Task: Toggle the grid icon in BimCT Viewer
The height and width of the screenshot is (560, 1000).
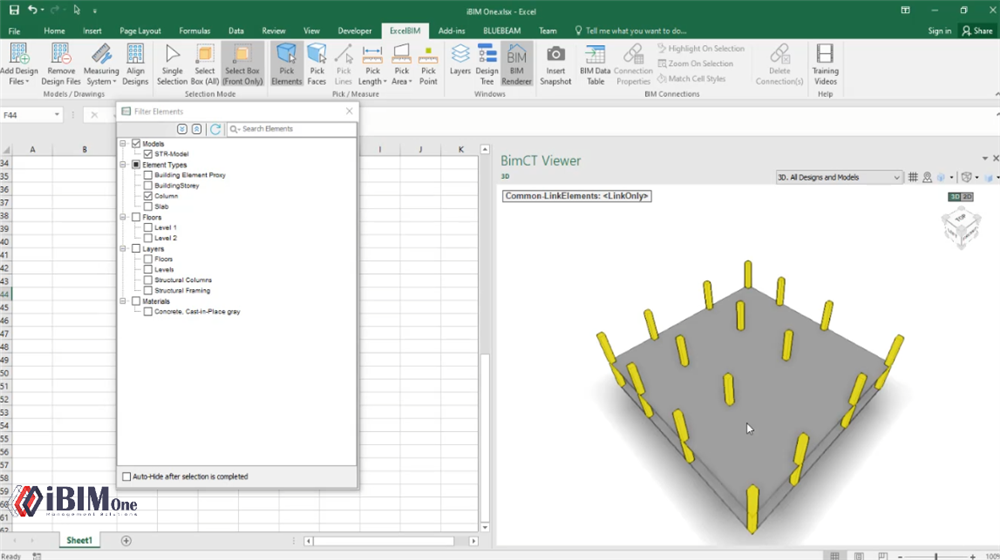Action: (x=913, y=177)
